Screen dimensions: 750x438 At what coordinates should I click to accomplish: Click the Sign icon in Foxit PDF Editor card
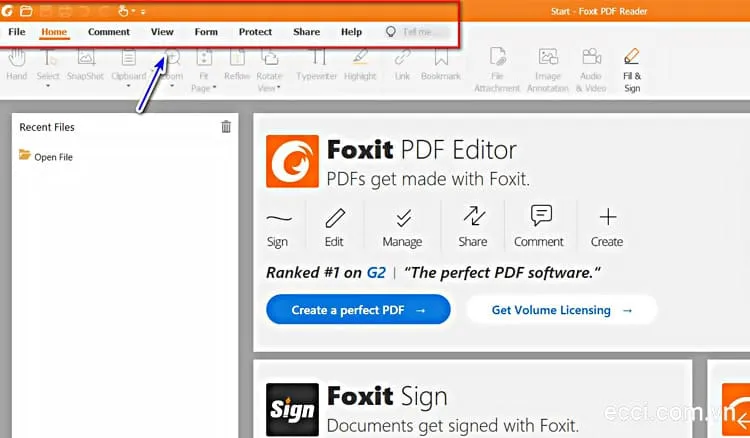[278, 219]
